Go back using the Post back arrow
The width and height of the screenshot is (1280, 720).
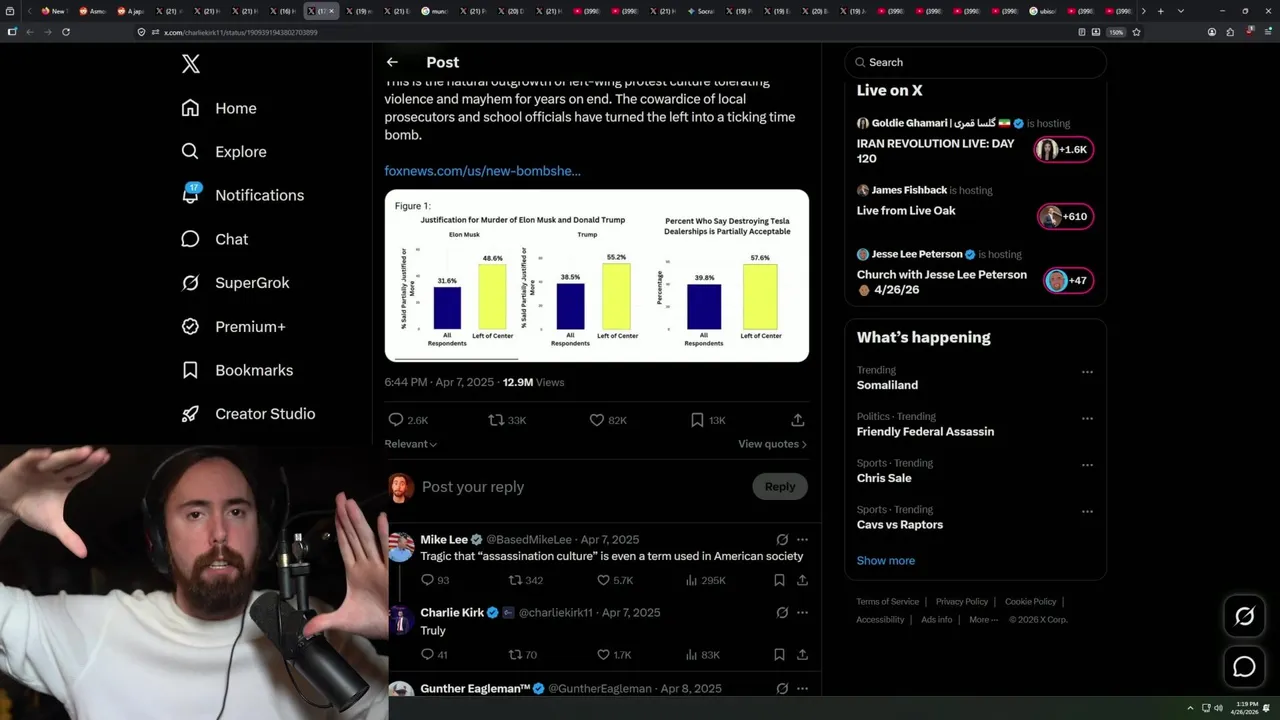click(392, 62)
